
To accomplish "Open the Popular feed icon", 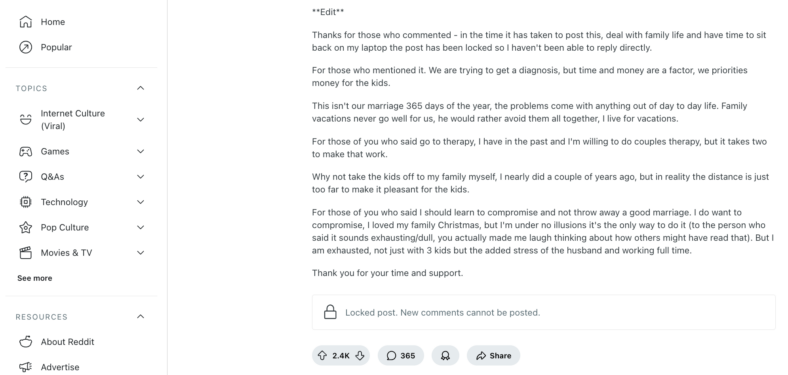I will click(x=25, y=47).
